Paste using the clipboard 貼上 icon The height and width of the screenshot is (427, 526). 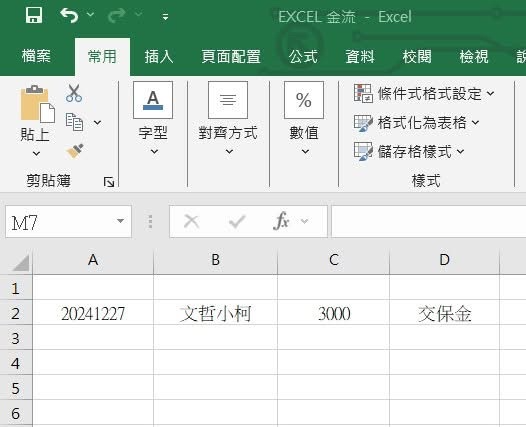(38, 104)
